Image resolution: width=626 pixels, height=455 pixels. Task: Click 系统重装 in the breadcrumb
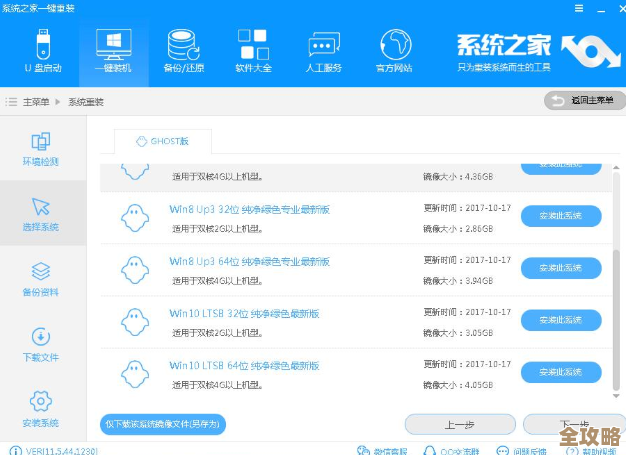coord(86,102)
